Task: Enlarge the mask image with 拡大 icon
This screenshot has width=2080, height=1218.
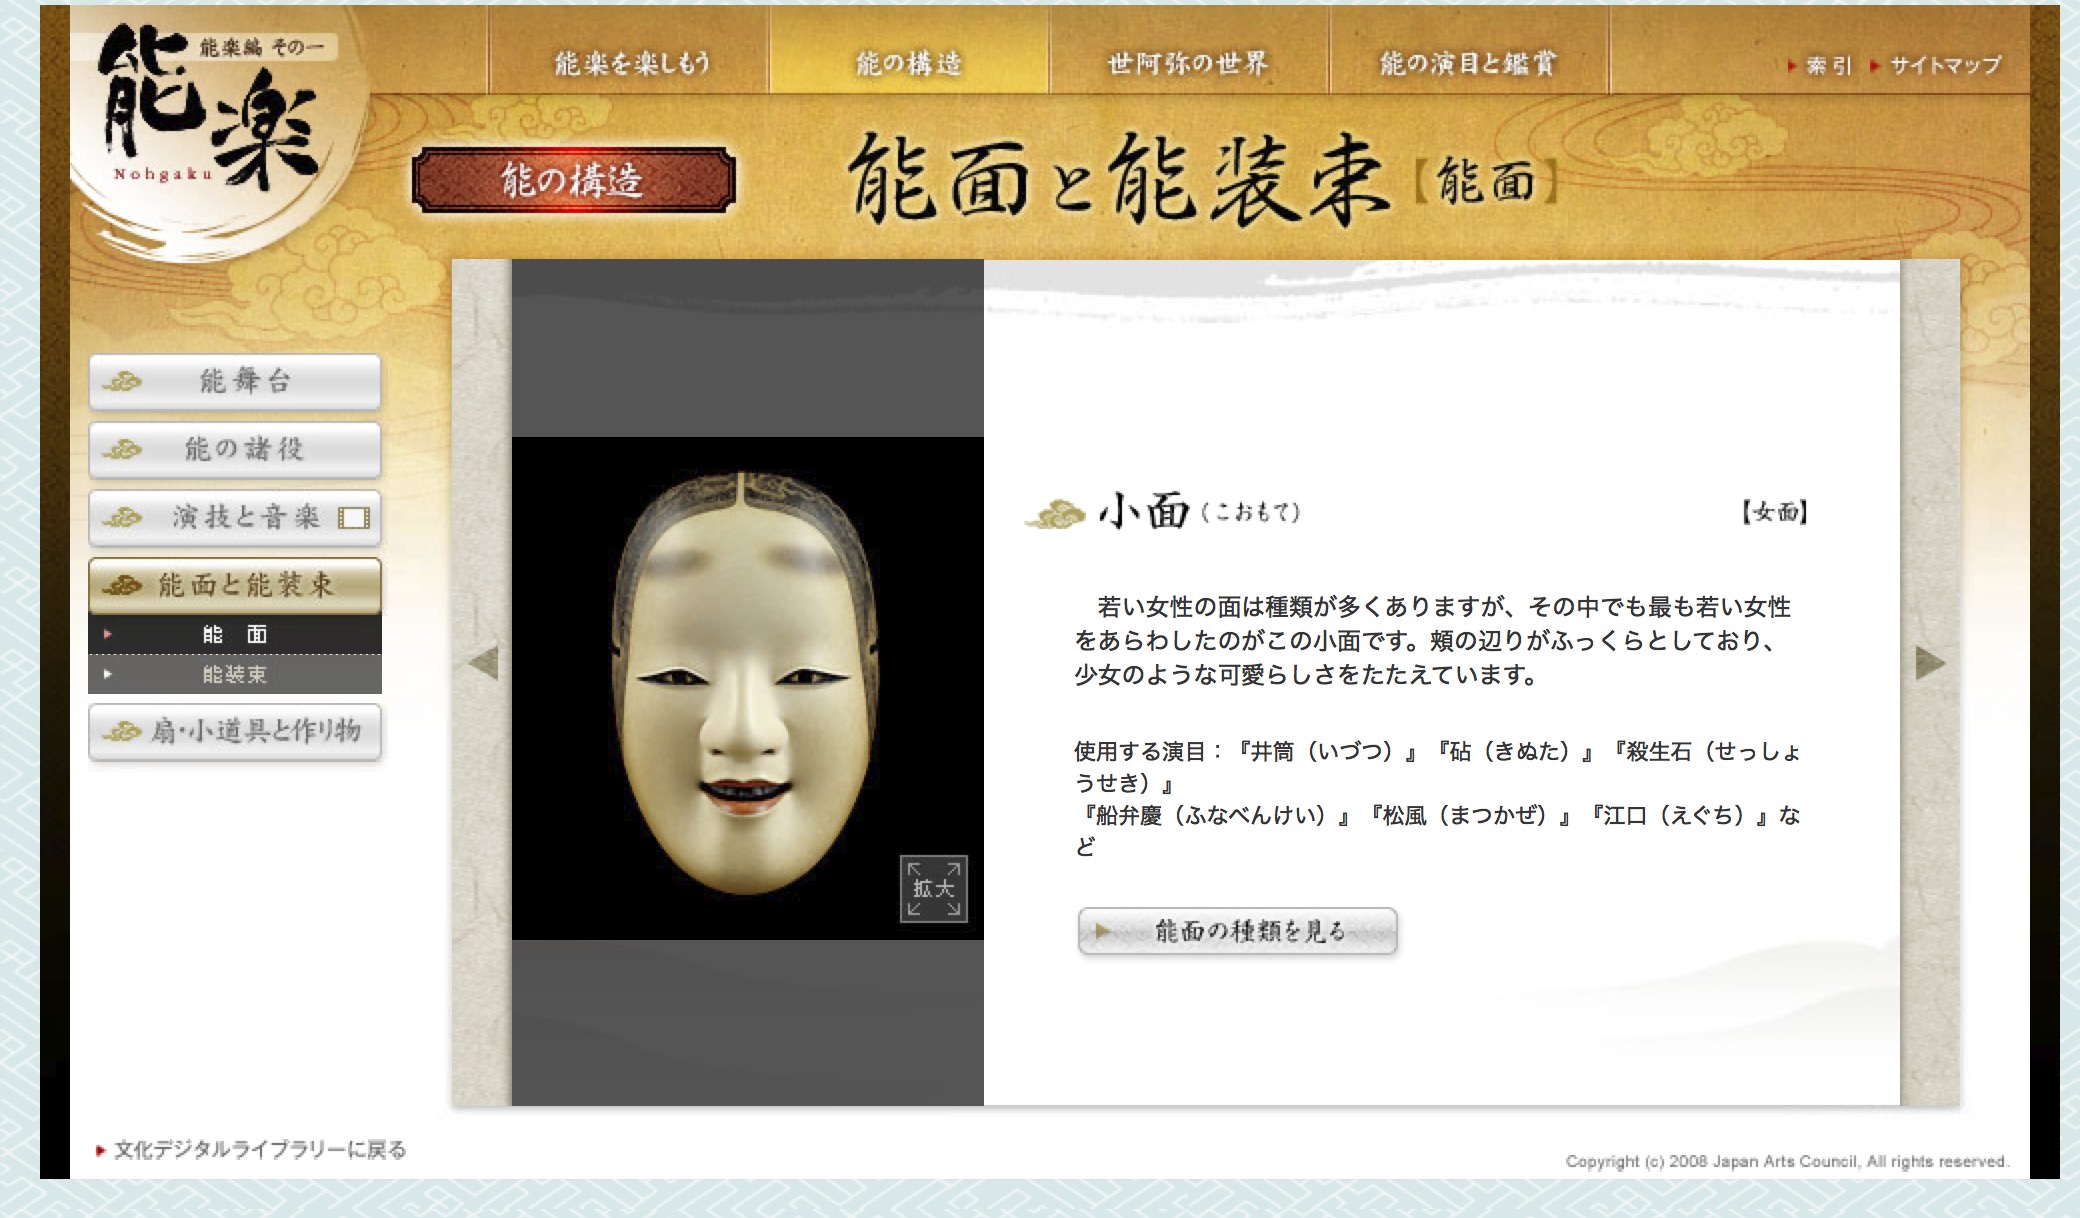Action: tap(933, 888)
